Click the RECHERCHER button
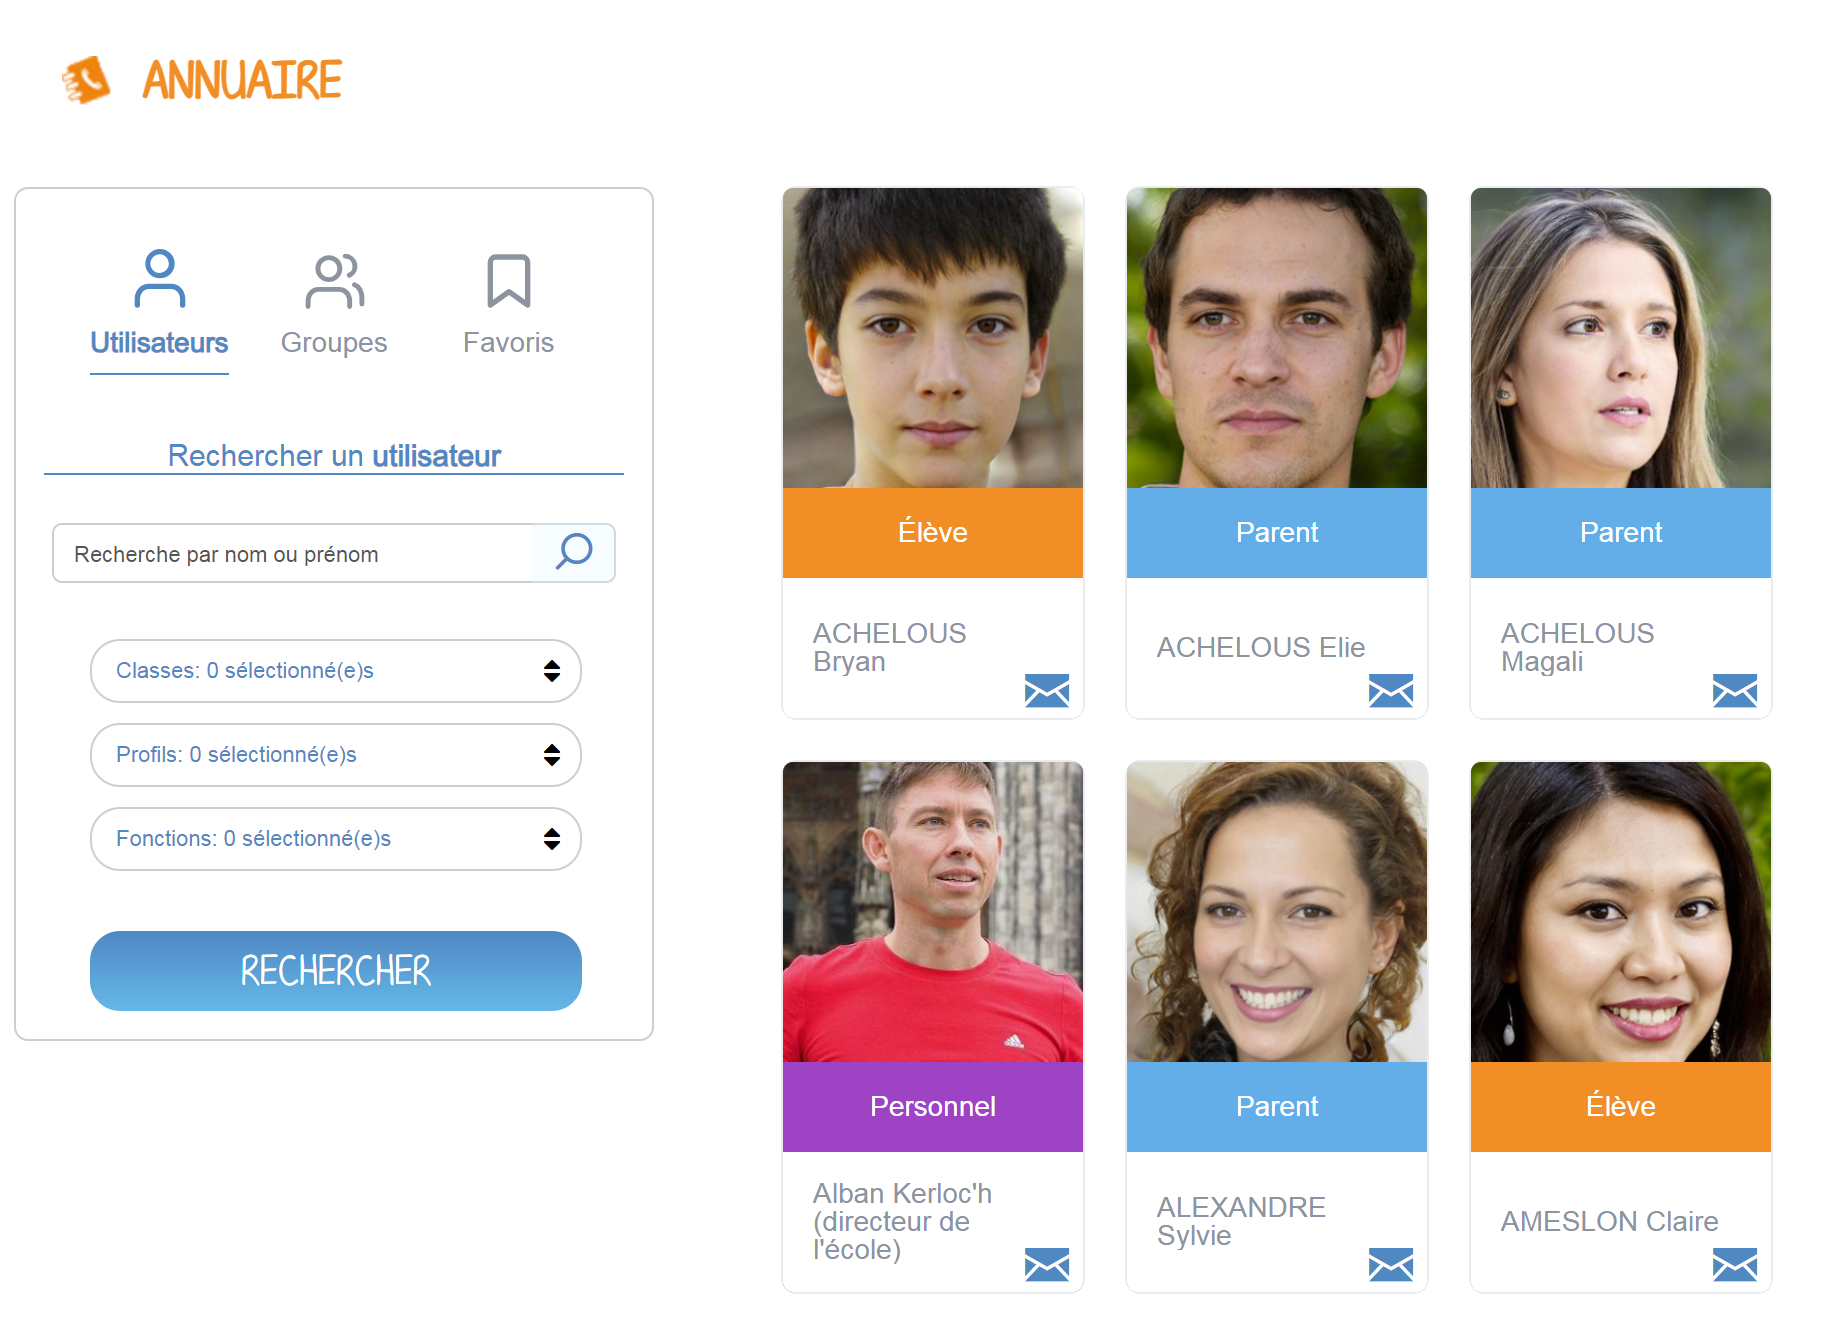The height and width of the screenshot is (1317, 1835). pos(336,971)
